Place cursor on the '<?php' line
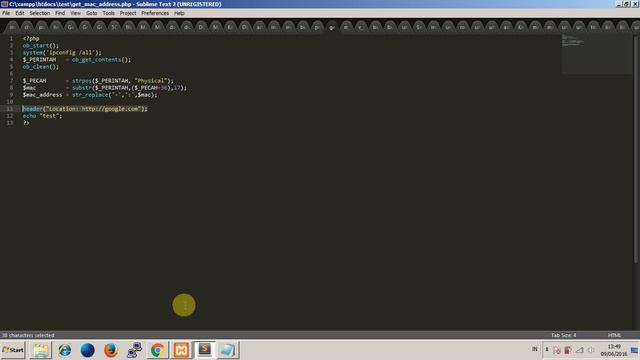 [x=31, y=38]
